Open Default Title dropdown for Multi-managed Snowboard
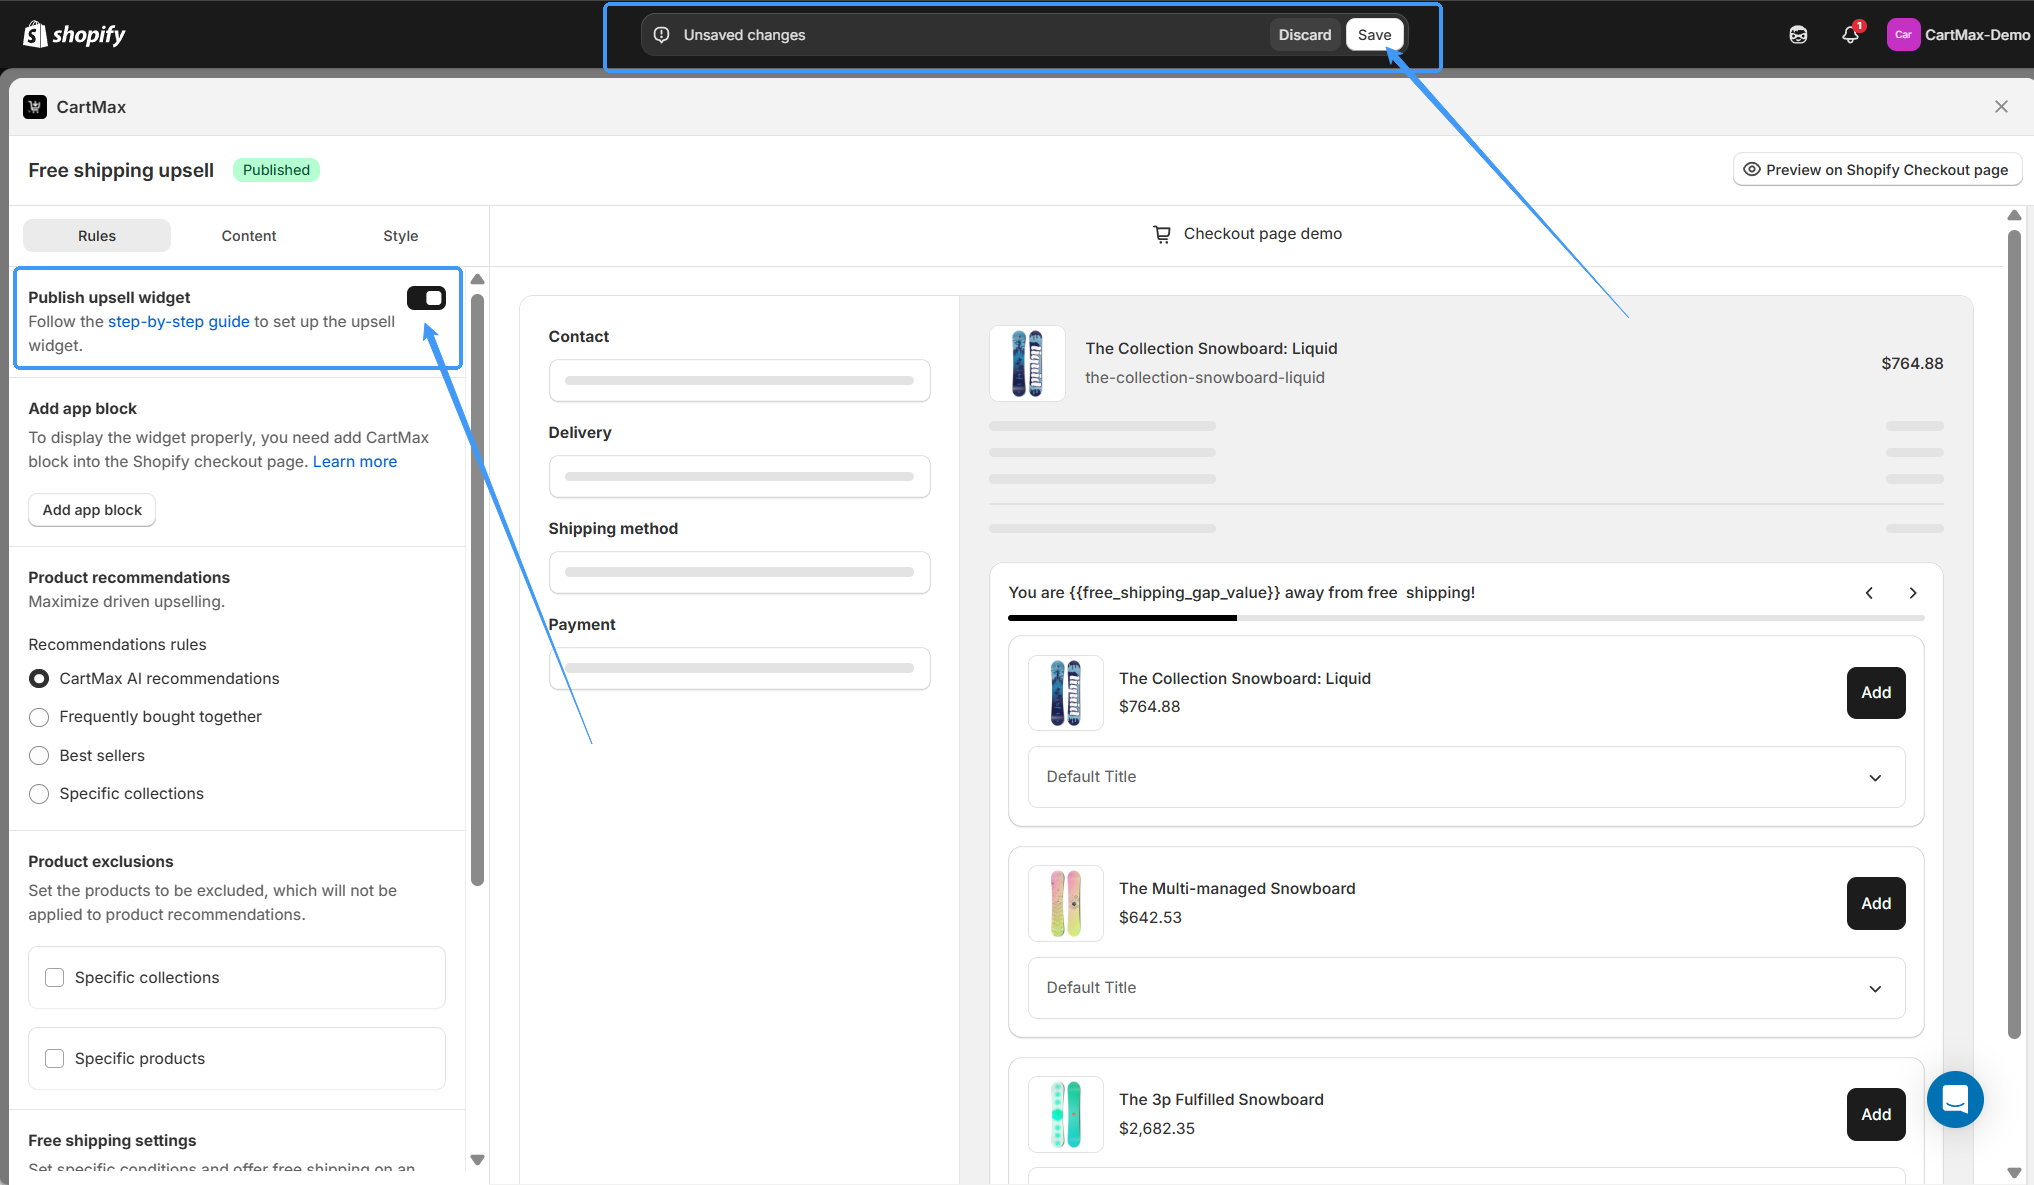The width and height of the screenshot is (2034, 1185). point(1466,988)
